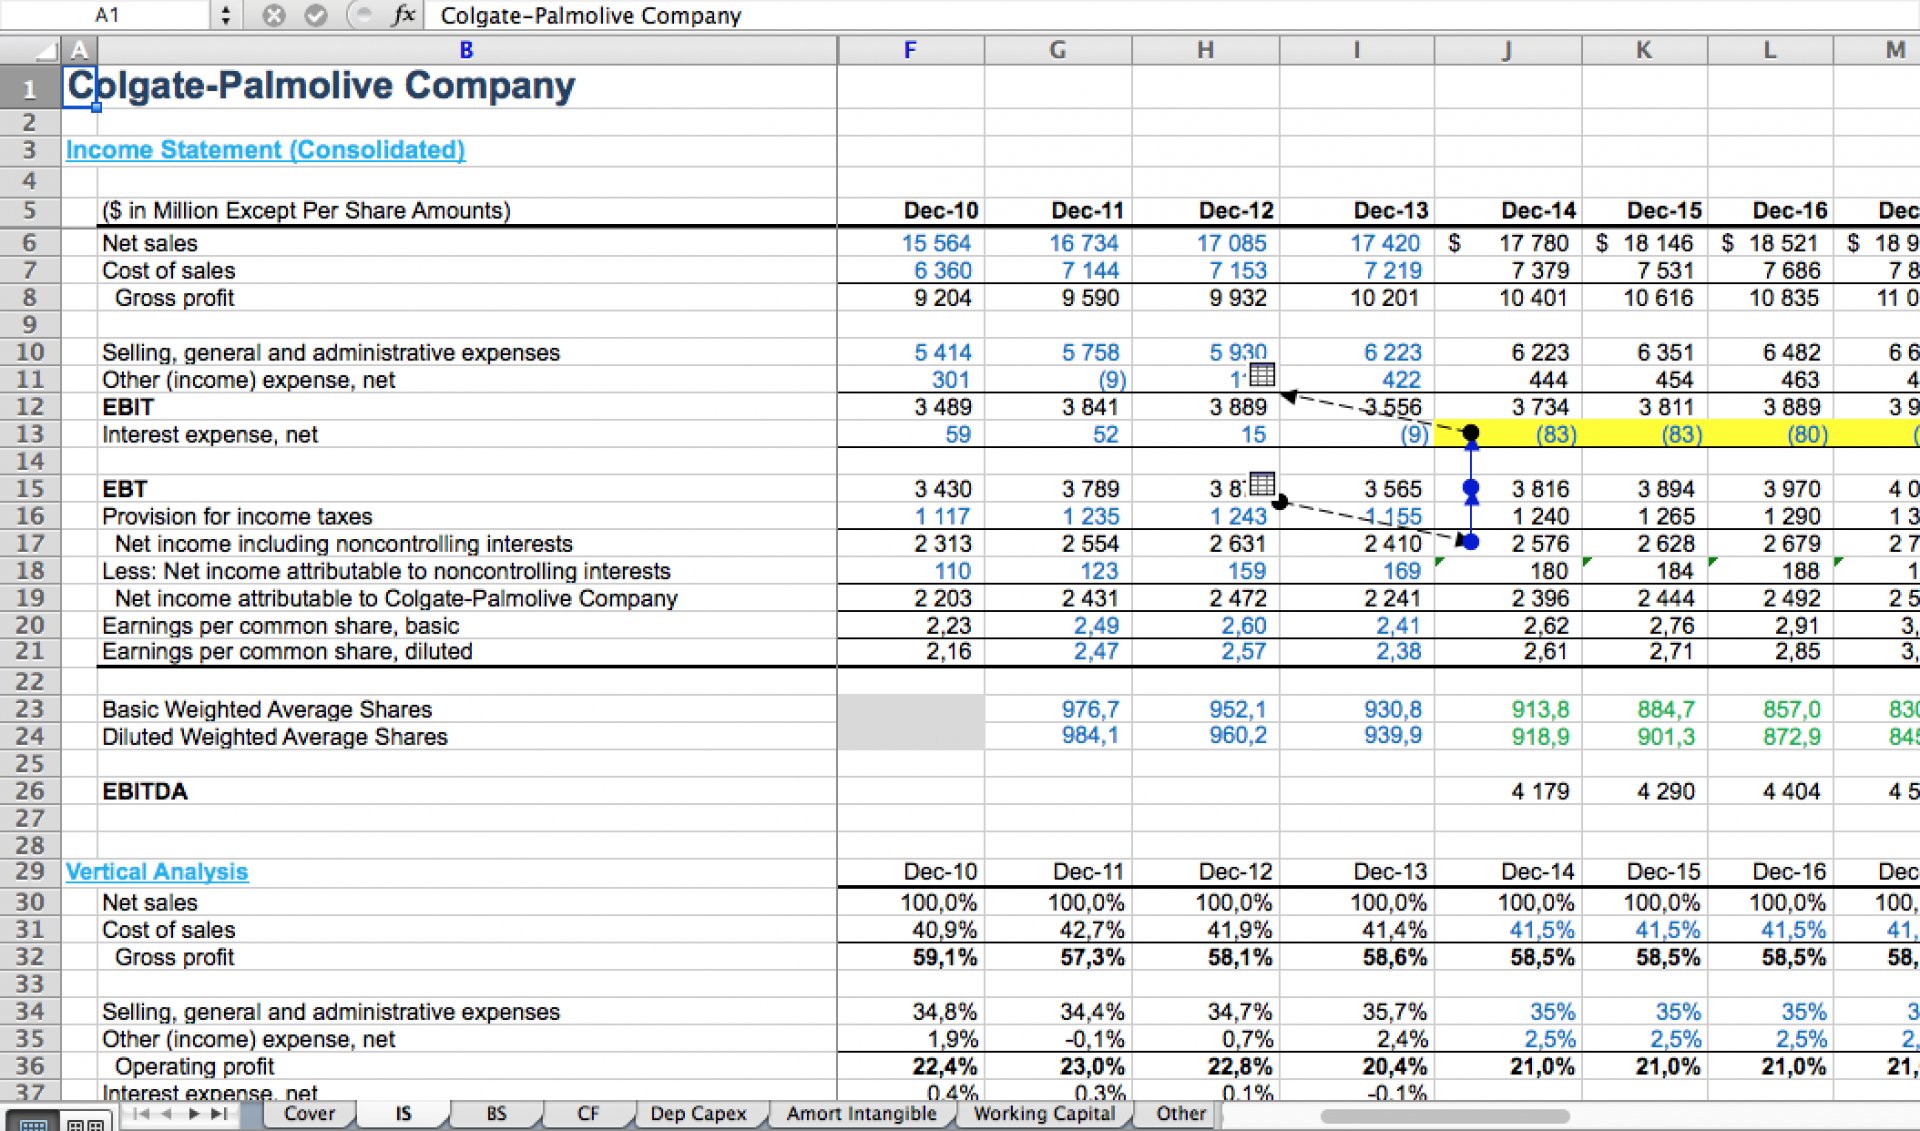Image resolution: width=1920 pixels, height=1131 pixels.
Task: Open the Name Box stepper arrows
Action: click(x=225, y=15)
